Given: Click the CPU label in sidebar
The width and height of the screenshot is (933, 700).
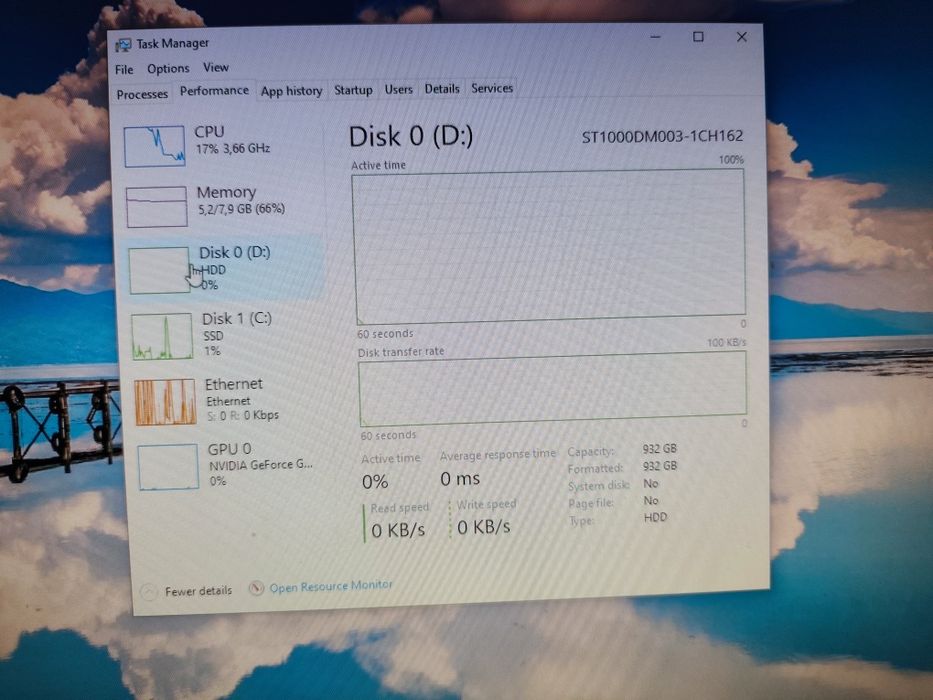Looking at the screenshot, I should (x=209, y=132).
